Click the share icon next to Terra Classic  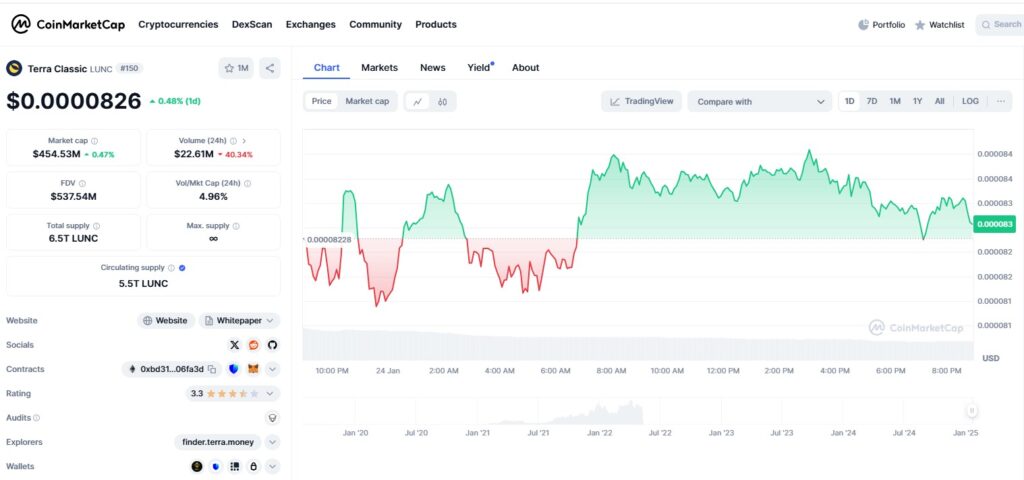(269, 68)
